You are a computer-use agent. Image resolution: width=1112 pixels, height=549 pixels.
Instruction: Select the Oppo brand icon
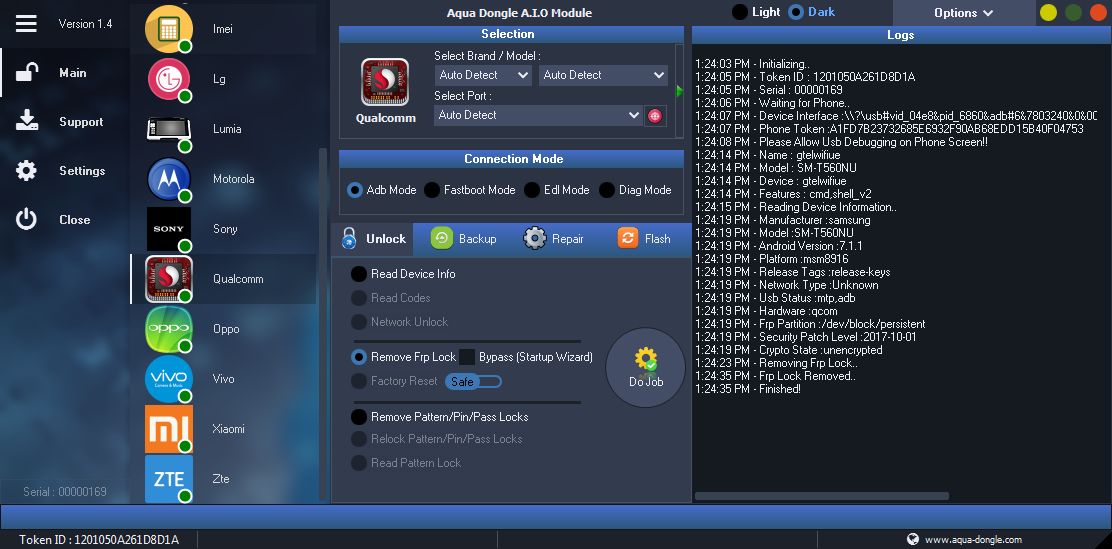(x=169, y=328)
